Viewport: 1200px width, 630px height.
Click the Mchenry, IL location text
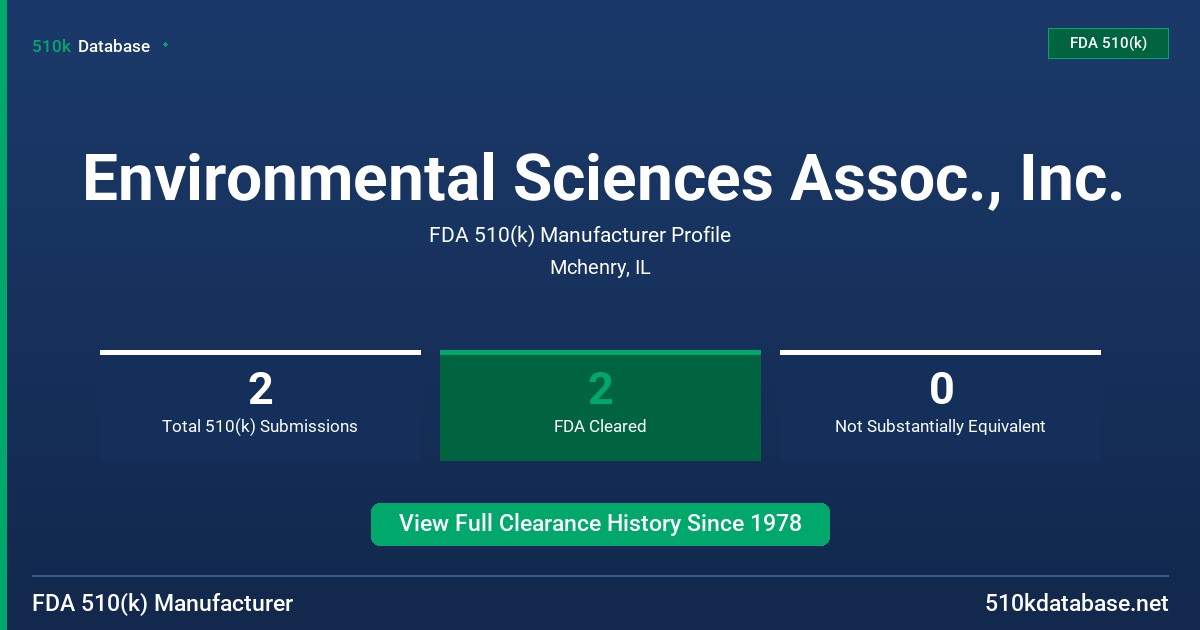(600, 268)
